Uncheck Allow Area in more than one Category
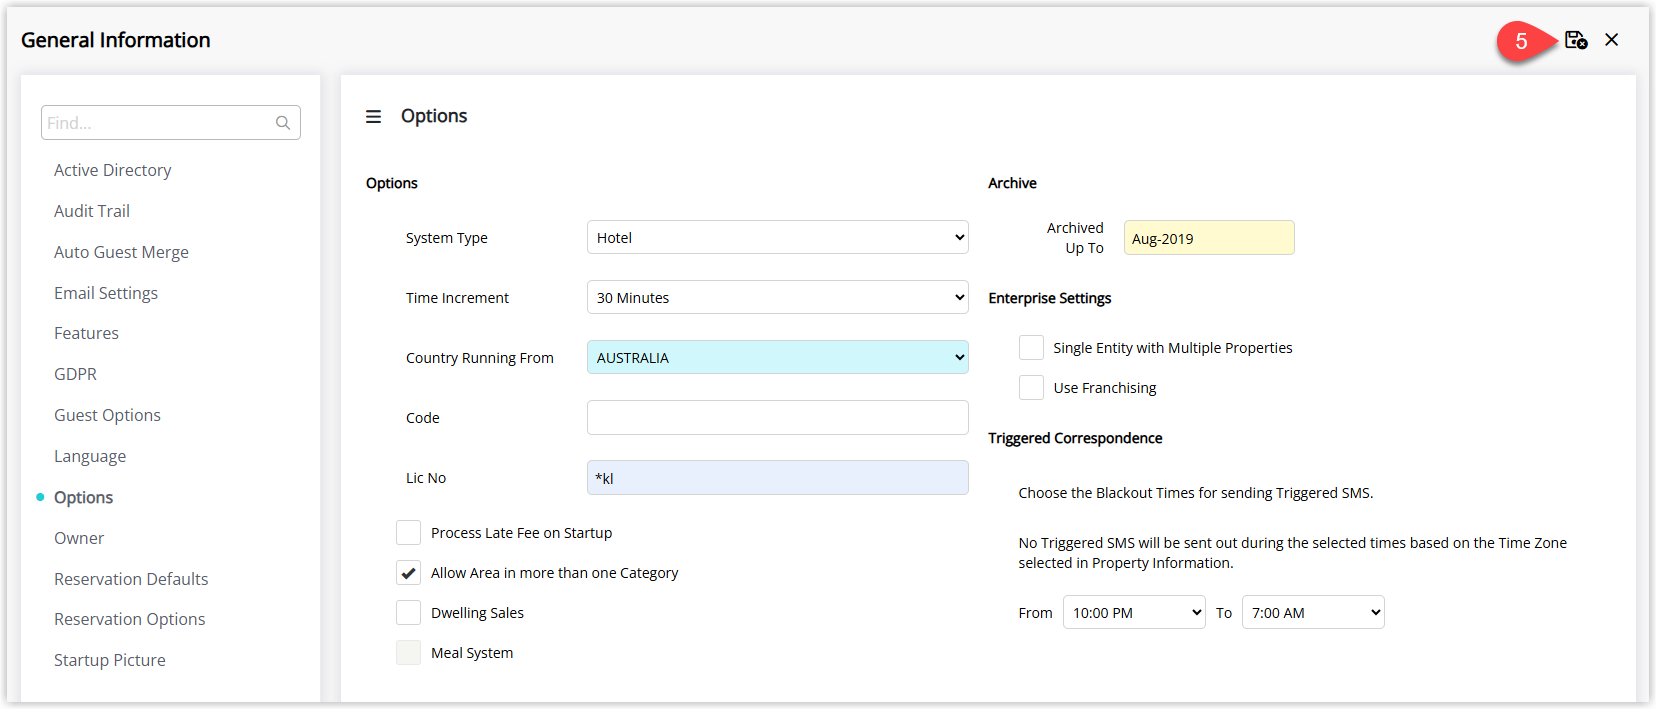1657x710 pixels. click(x=408, y=572)
